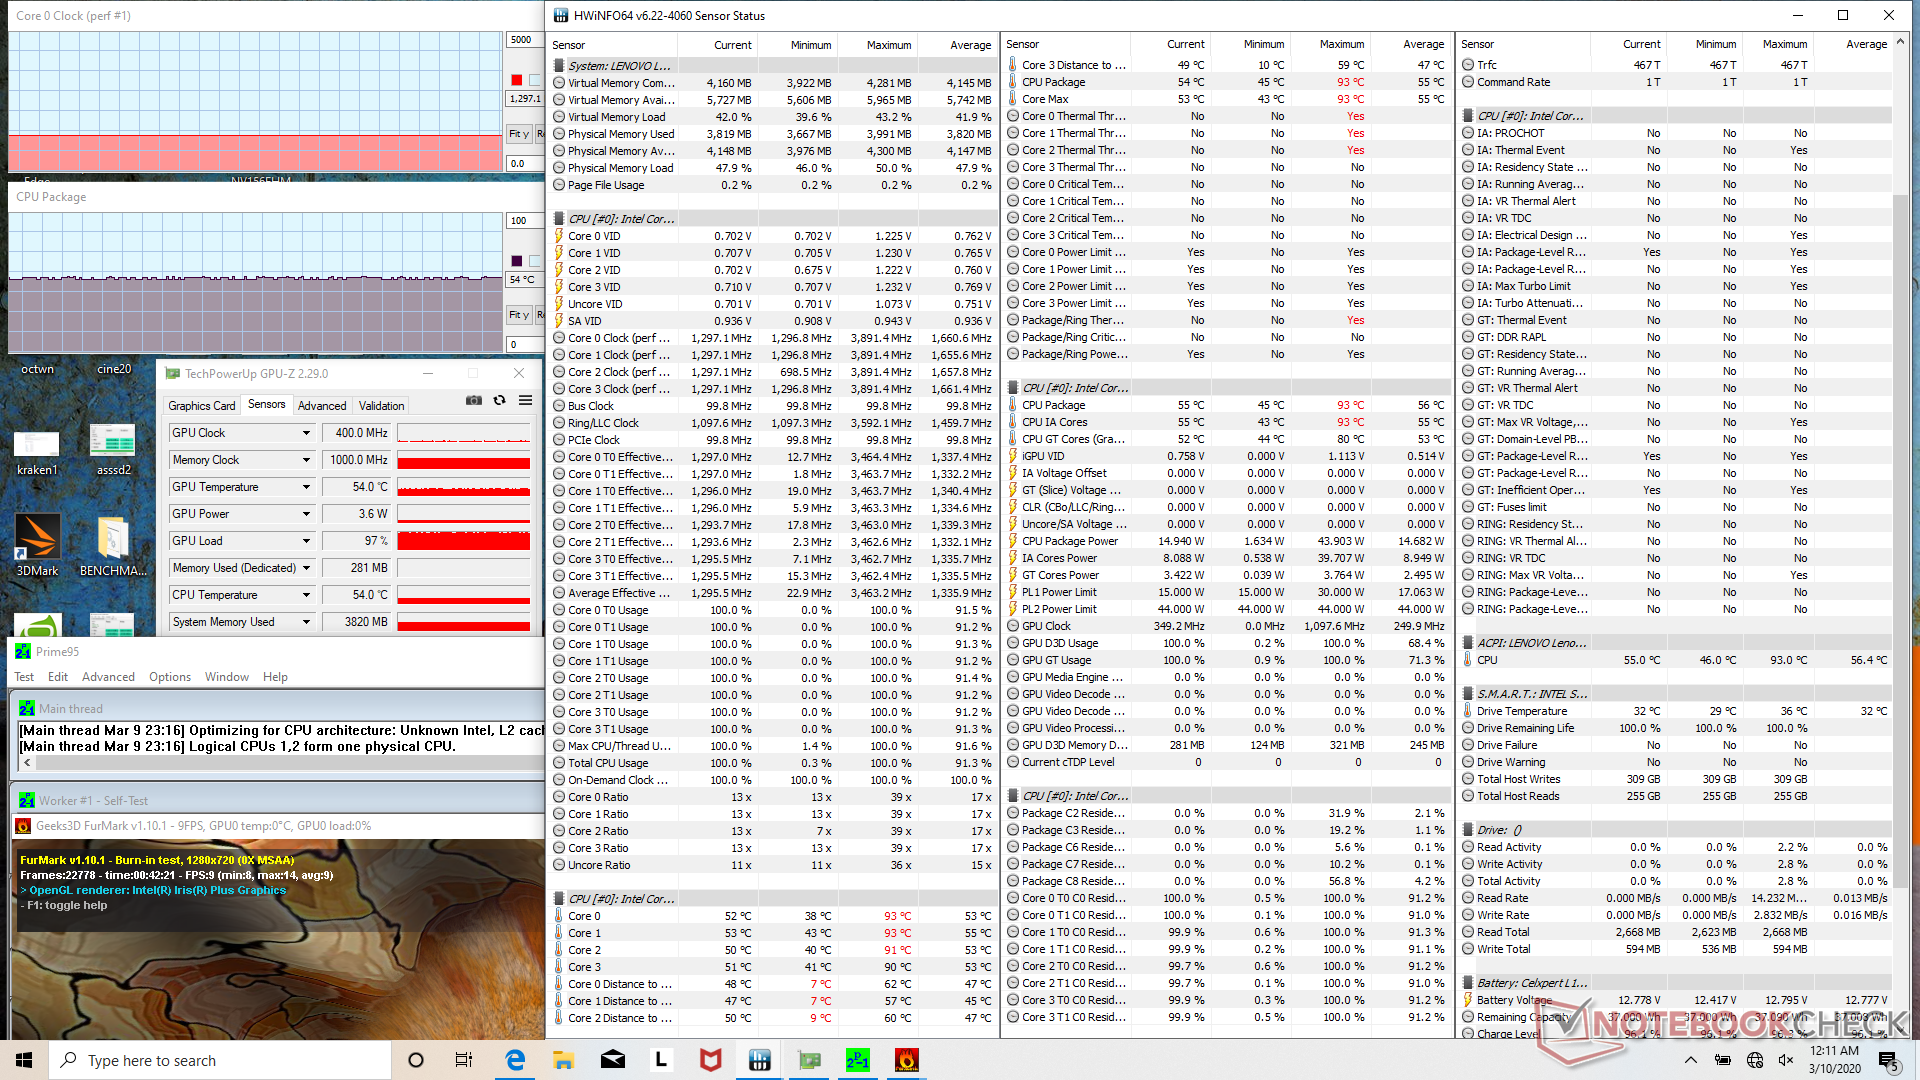Open the Mail app in taskbar

pos(613,1060)
